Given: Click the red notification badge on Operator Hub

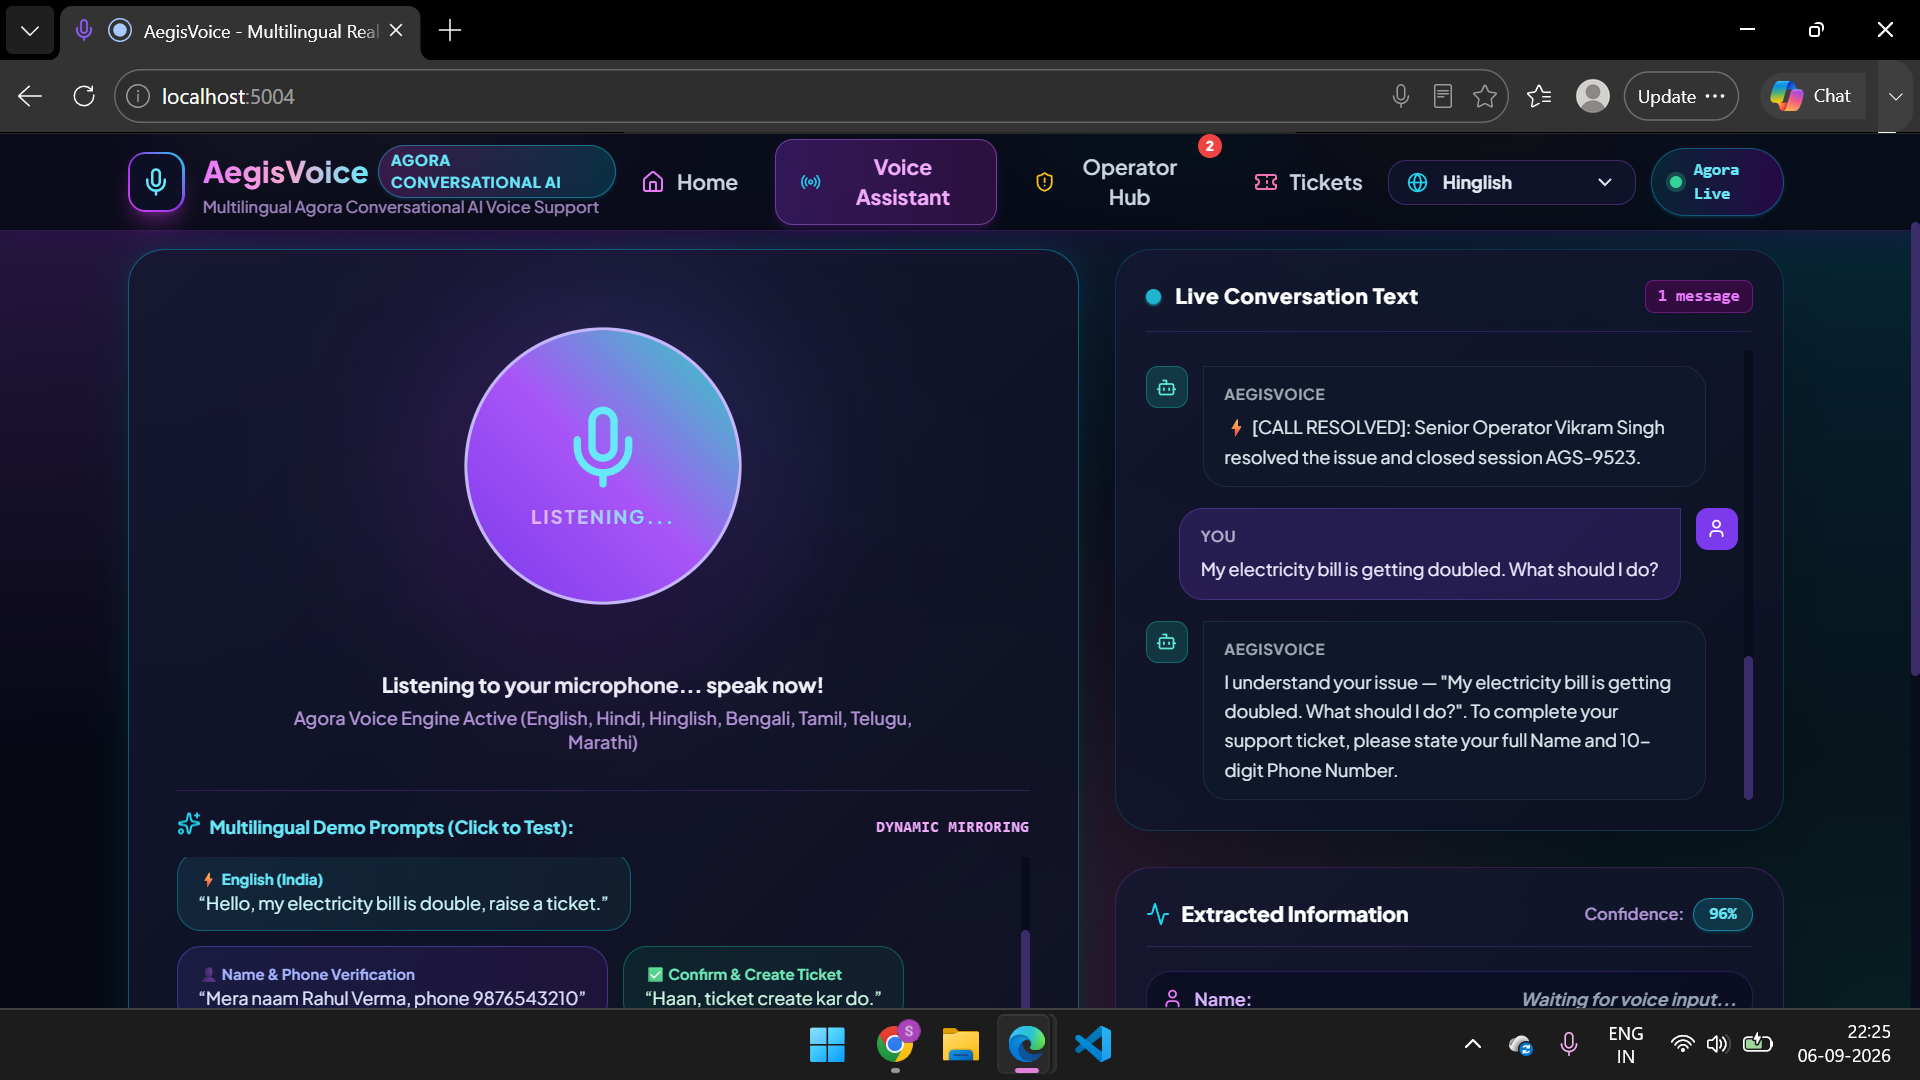Looking at the screenshot, I should click(1209, 146).
